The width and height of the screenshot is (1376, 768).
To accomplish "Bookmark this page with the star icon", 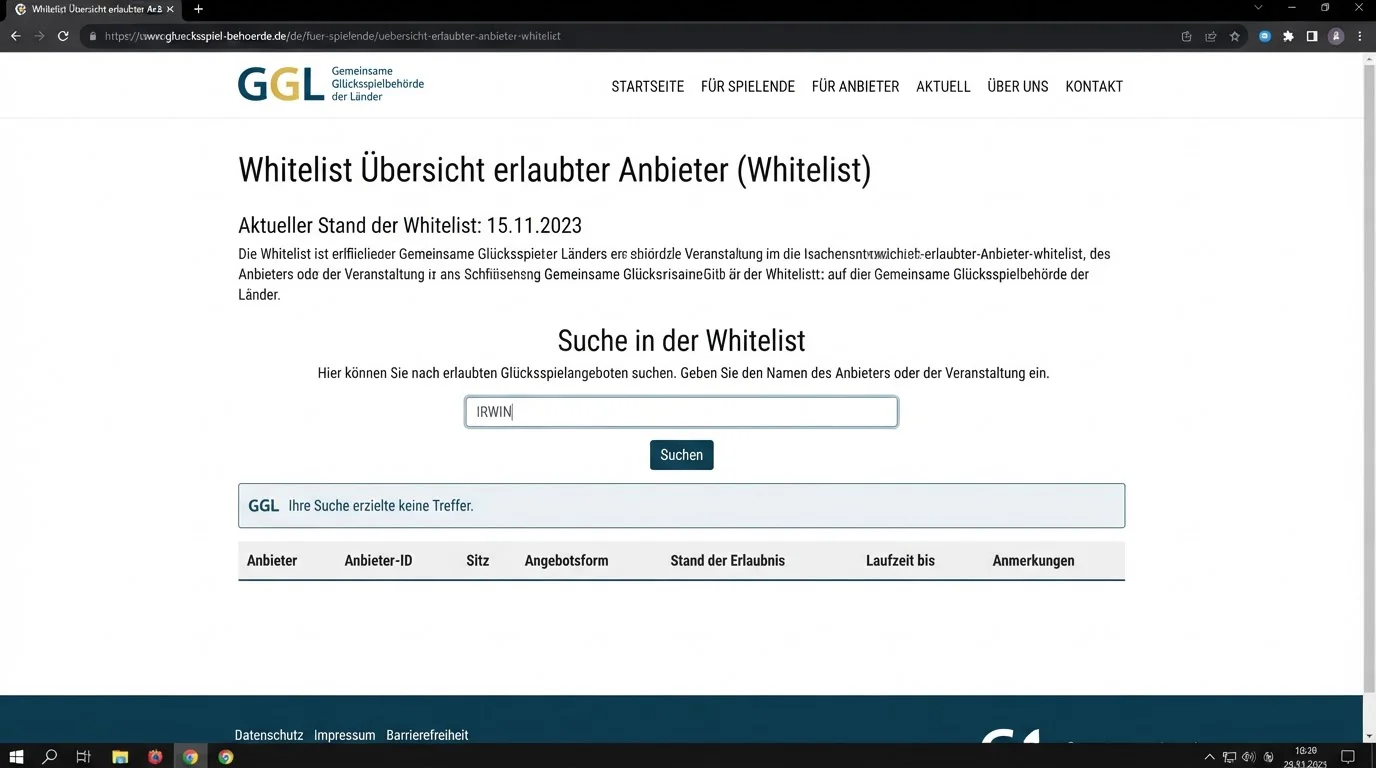I will (1235, 36).
